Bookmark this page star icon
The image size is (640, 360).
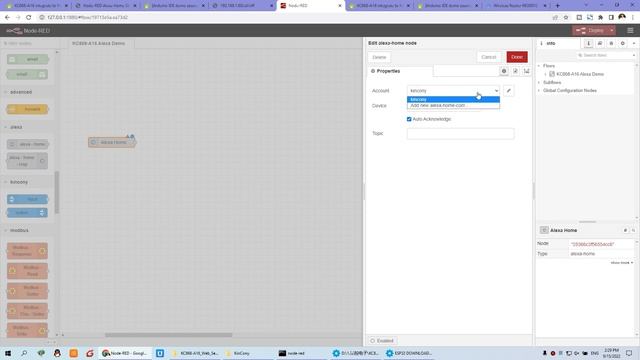point(566,18)
